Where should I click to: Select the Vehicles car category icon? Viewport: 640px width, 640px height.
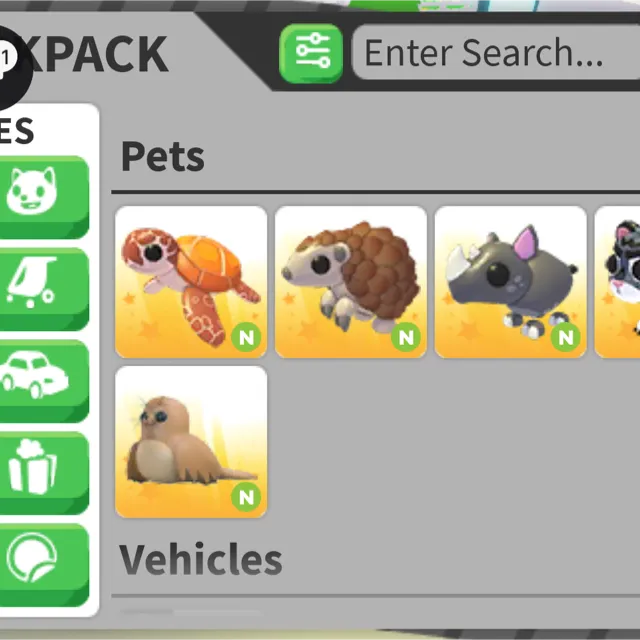tap(44, 381)
